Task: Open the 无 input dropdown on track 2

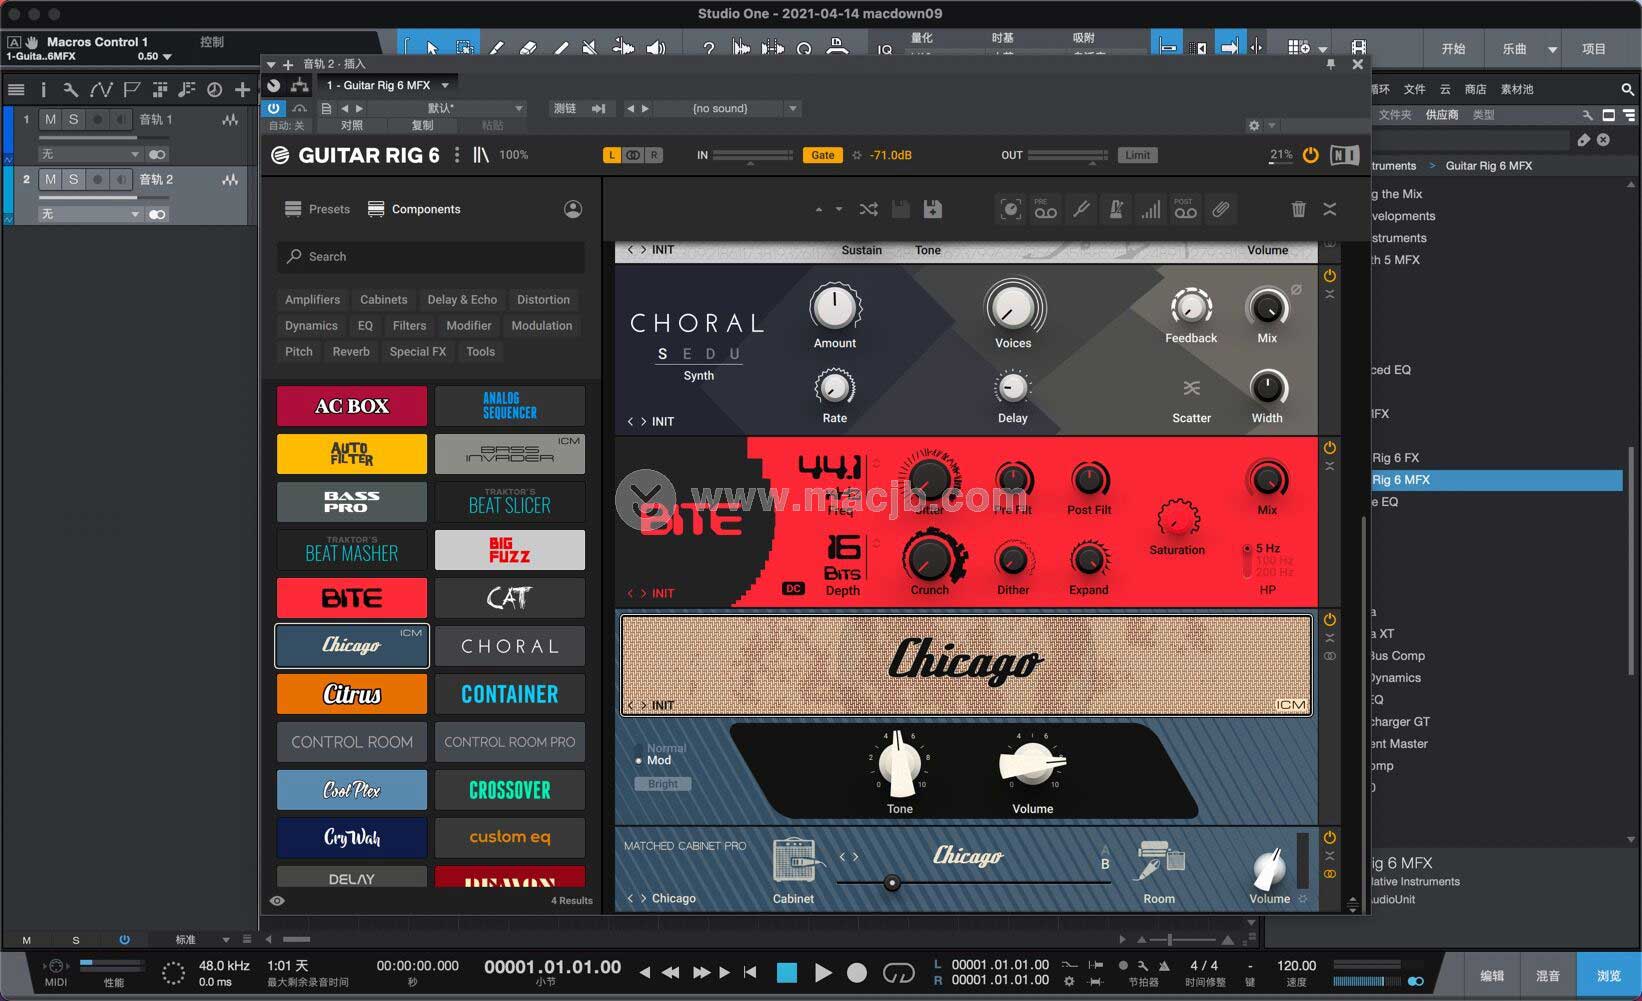Action: [90, 214]
